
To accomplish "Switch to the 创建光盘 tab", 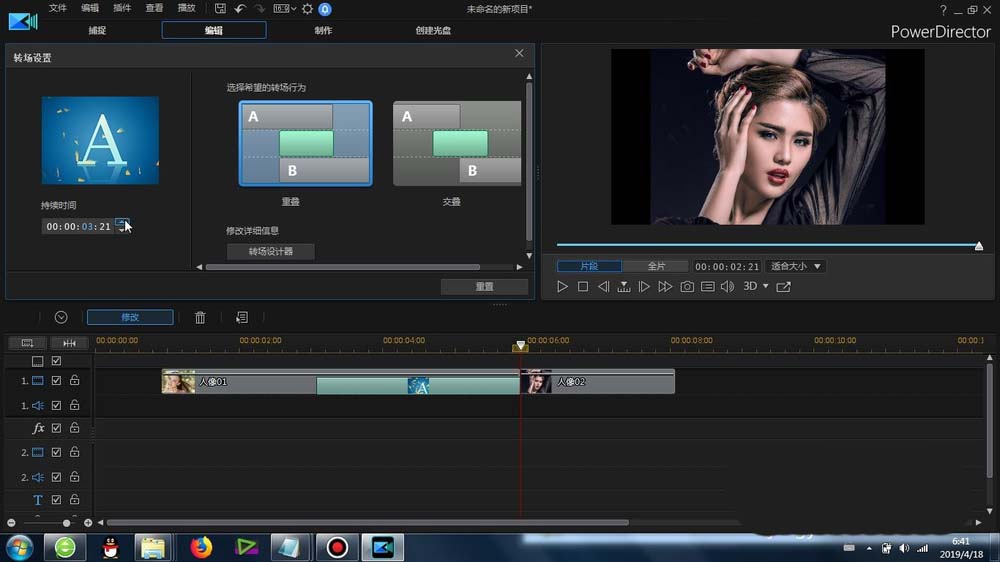I will pos(433,30).
